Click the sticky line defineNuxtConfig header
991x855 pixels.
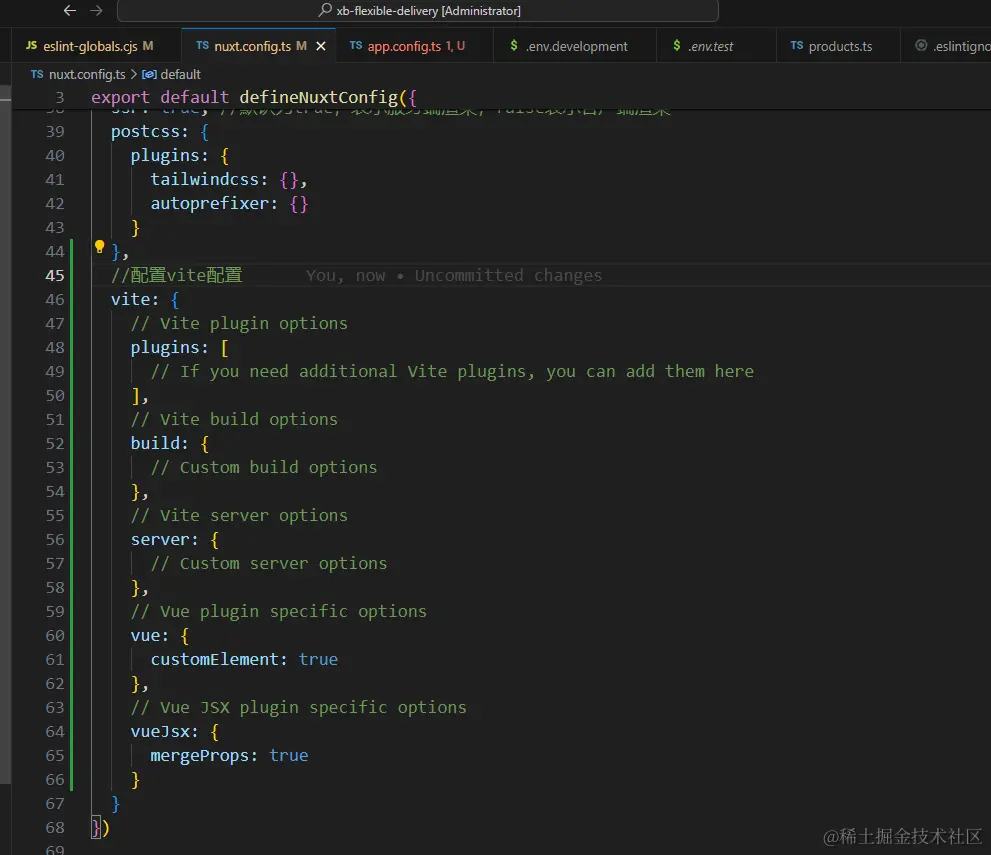point(253,97)
